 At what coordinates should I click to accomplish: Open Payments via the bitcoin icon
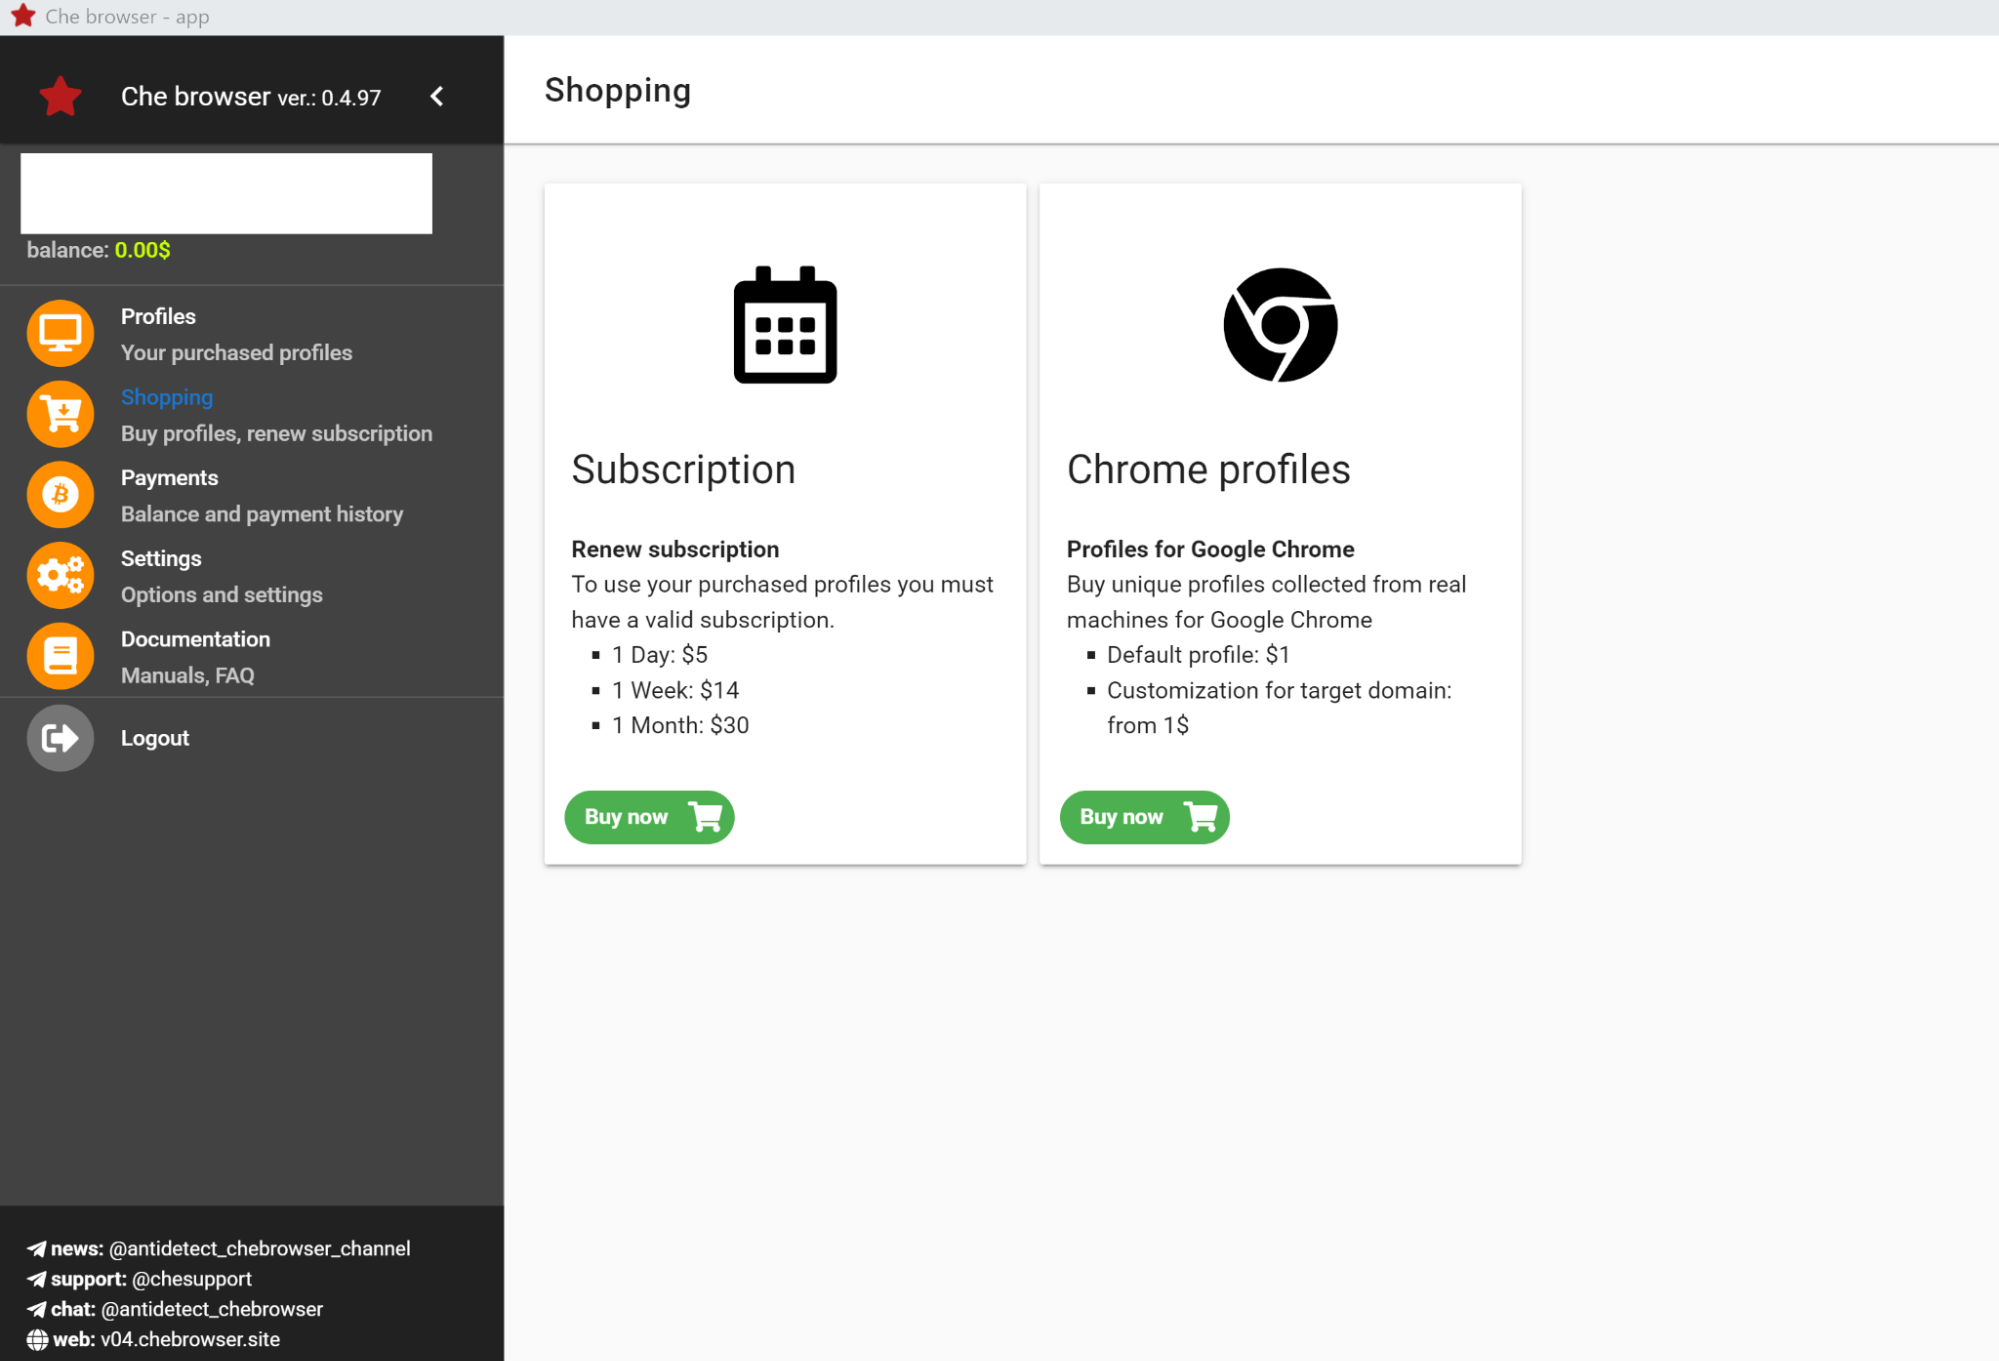tap(60, 495)
